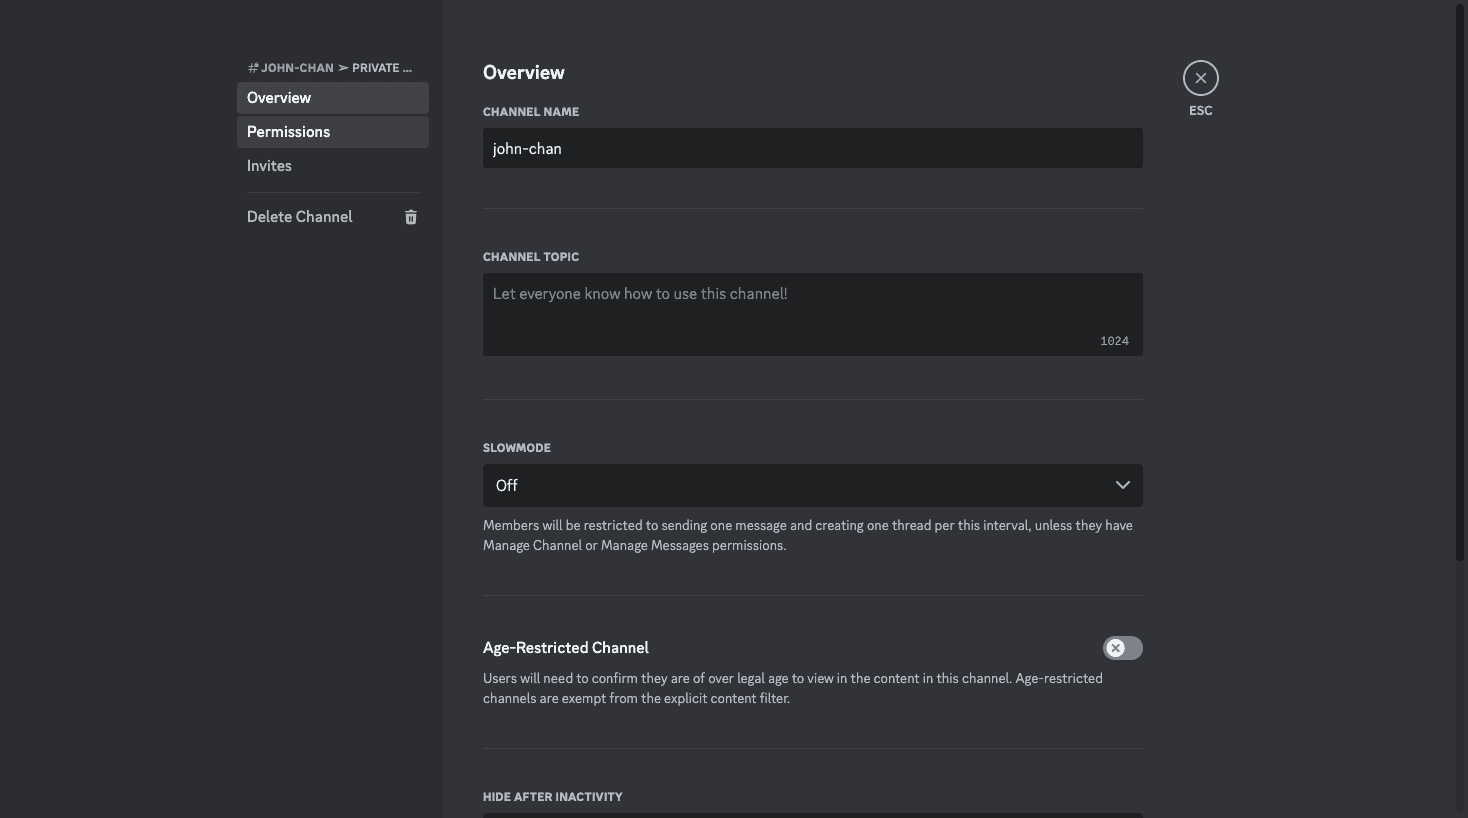Open the Permissions settings tab
Image resolution: width=1468 pixels, height=818 pixels.
[333, 132]
